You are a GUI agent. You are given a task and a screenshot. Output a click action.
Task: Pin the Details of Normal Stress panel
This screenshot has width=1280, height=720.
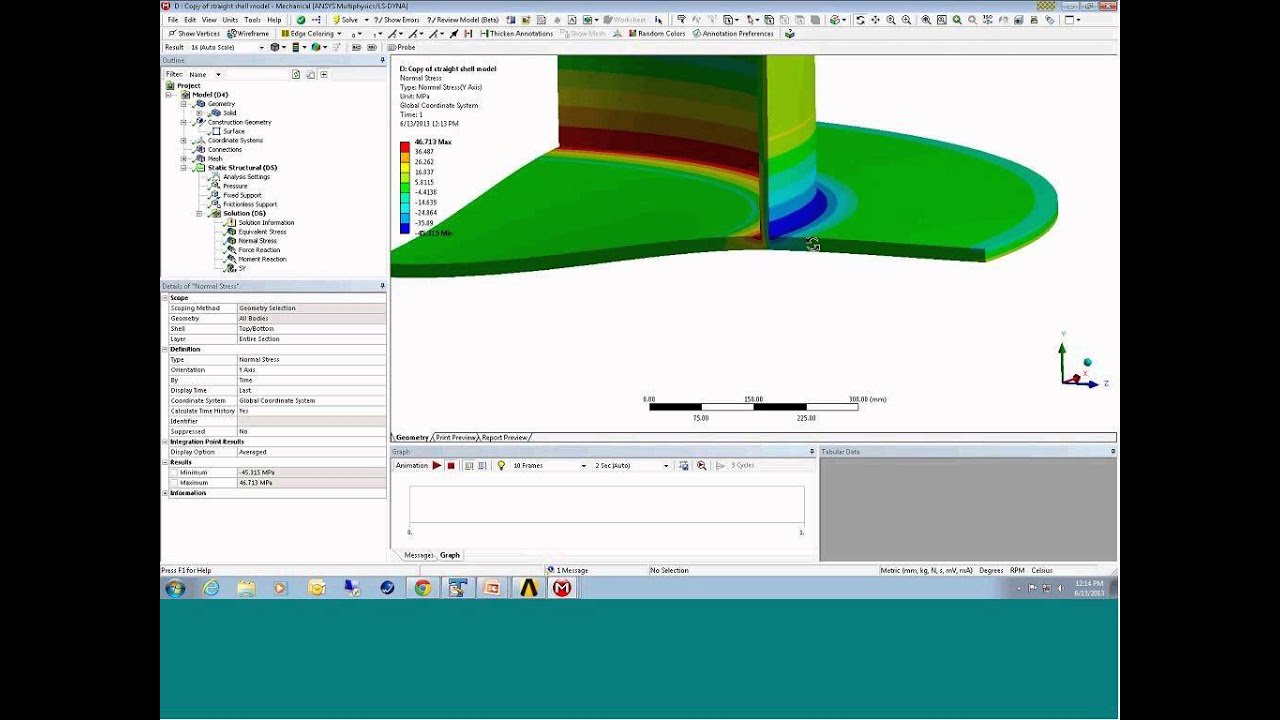(x=382, y=286)
